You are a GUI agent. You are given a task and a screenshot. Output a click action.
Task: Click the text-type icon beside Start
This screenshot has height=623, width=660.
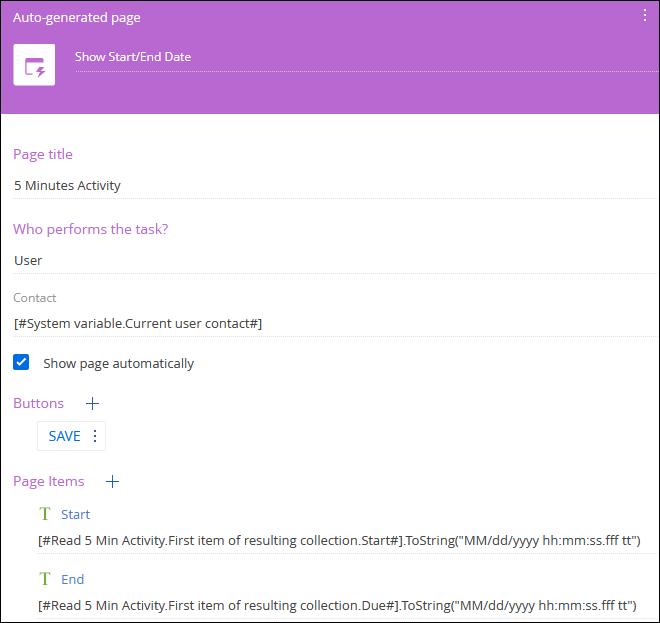[x=45, y=514]
